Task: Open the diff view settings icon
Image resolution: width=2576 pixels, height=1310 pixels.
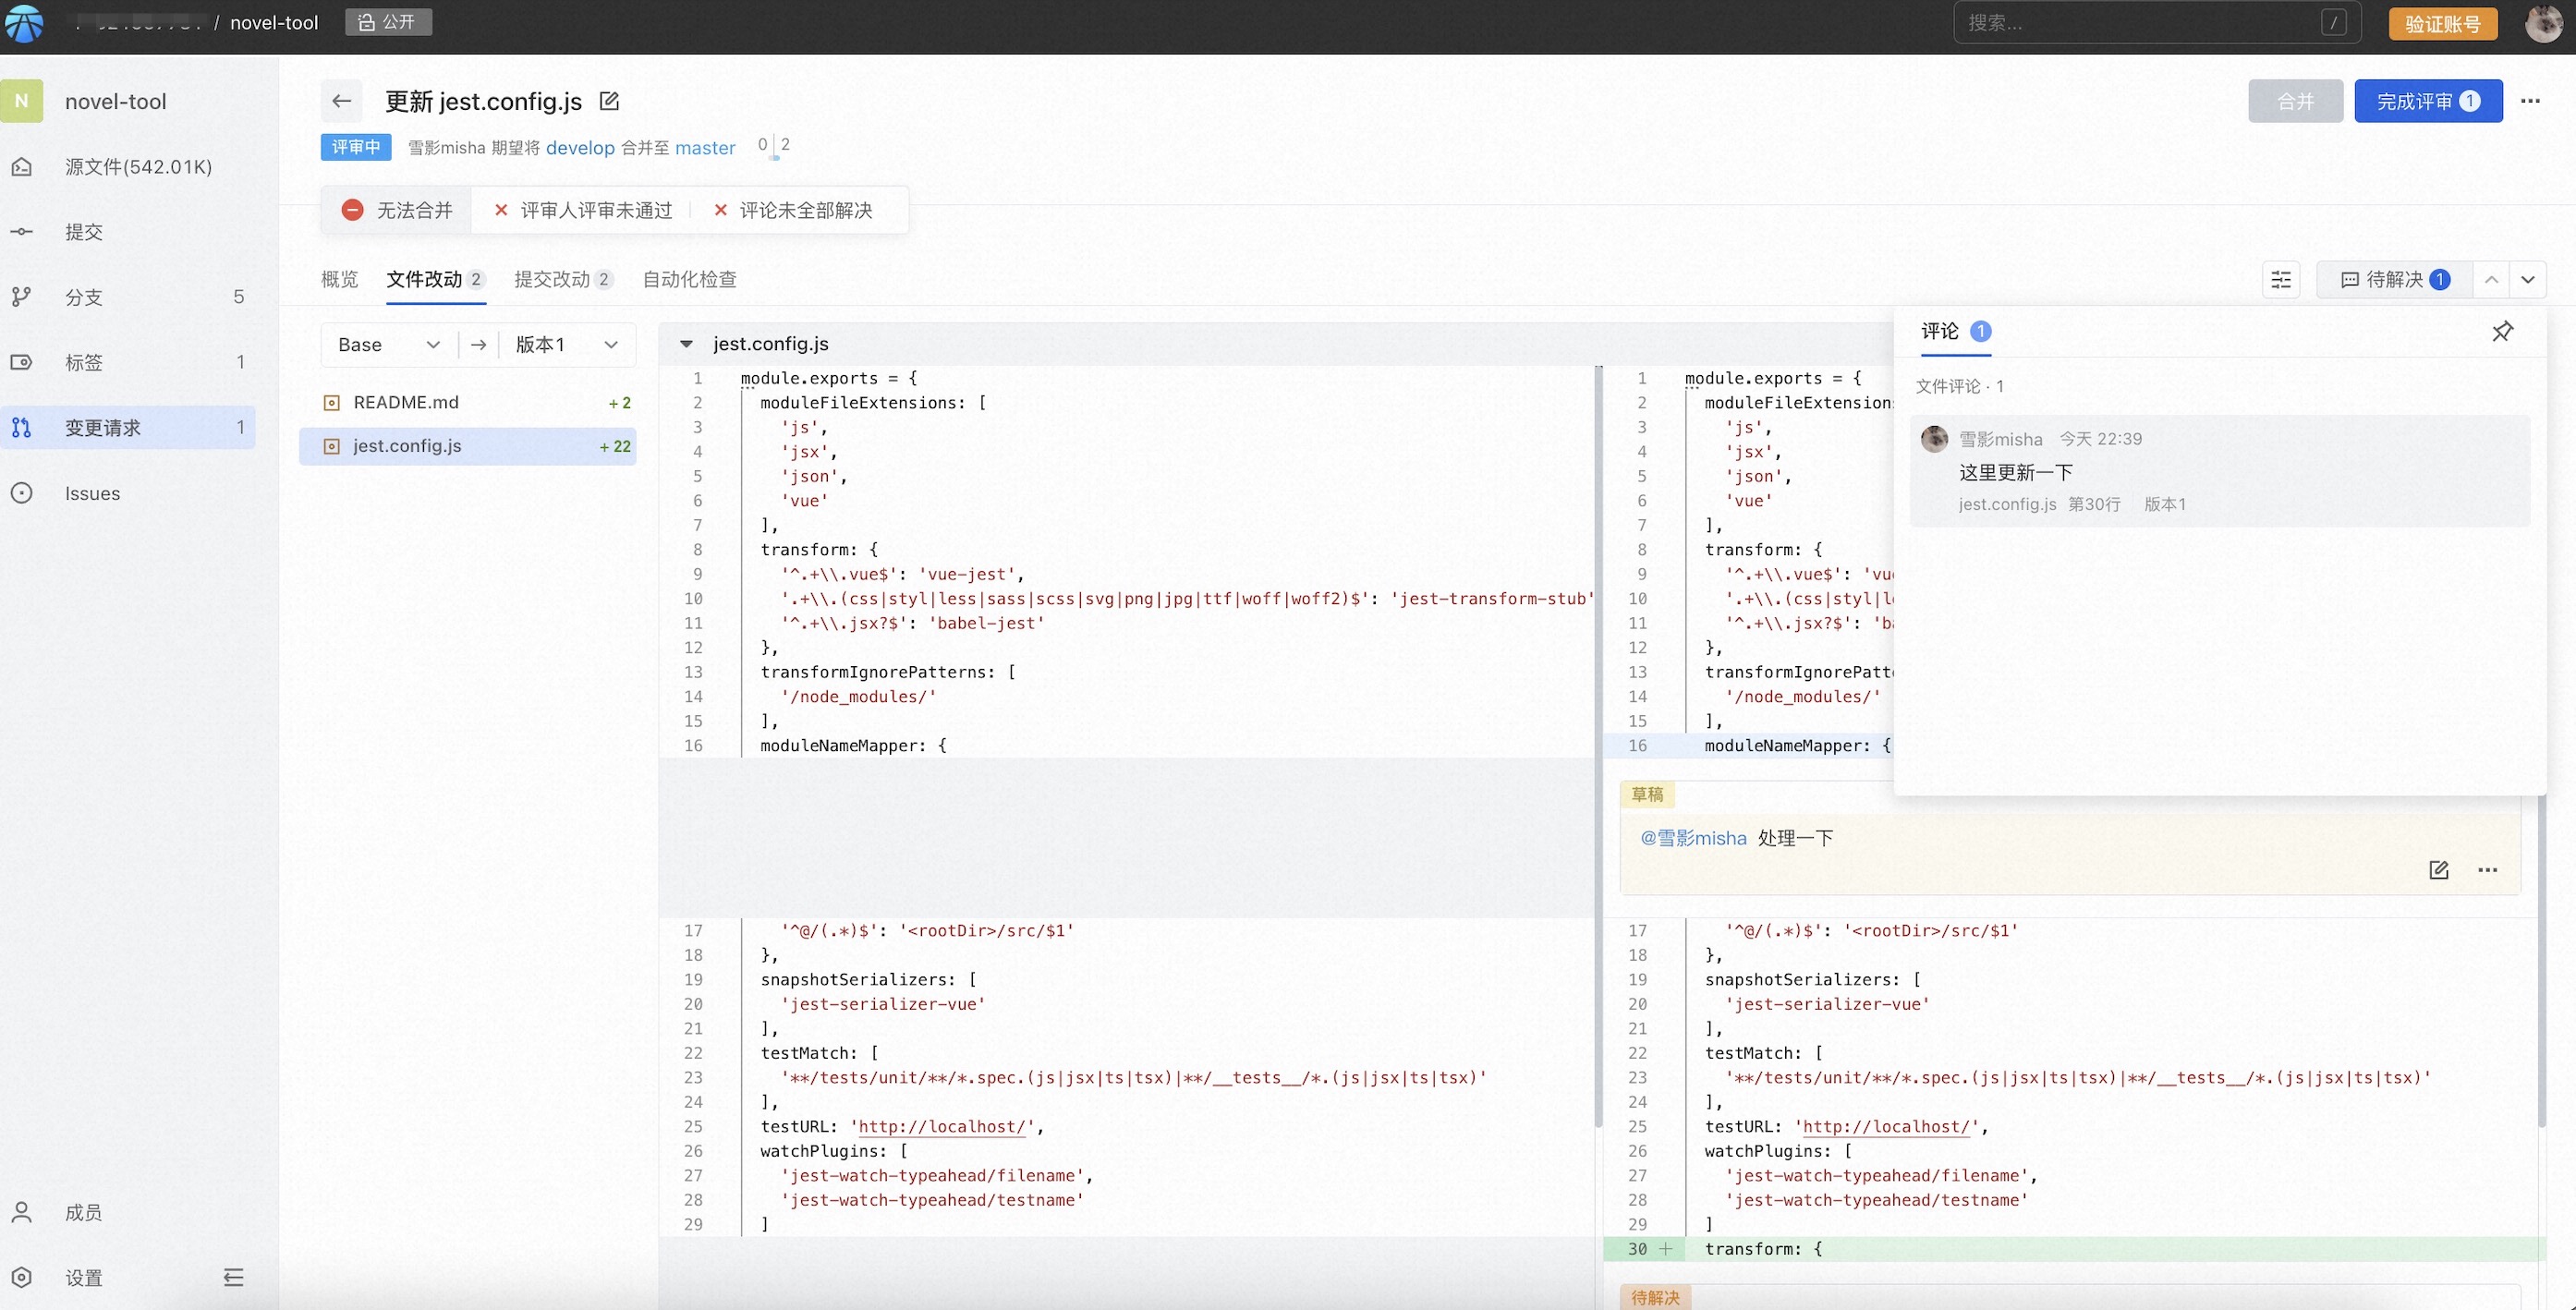Action: pos(2281,280)
